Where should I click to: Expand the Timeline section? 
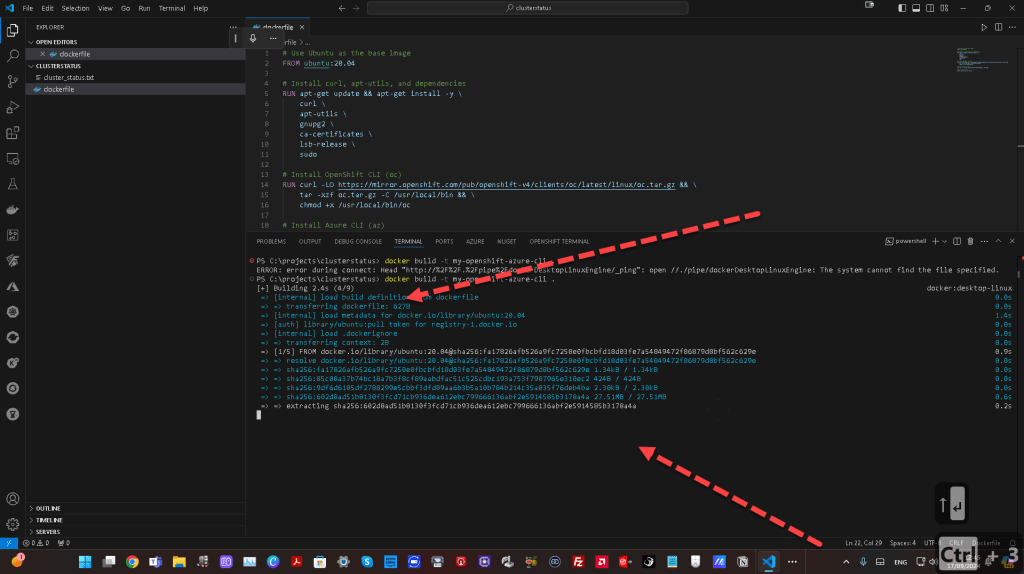point(49,520)
